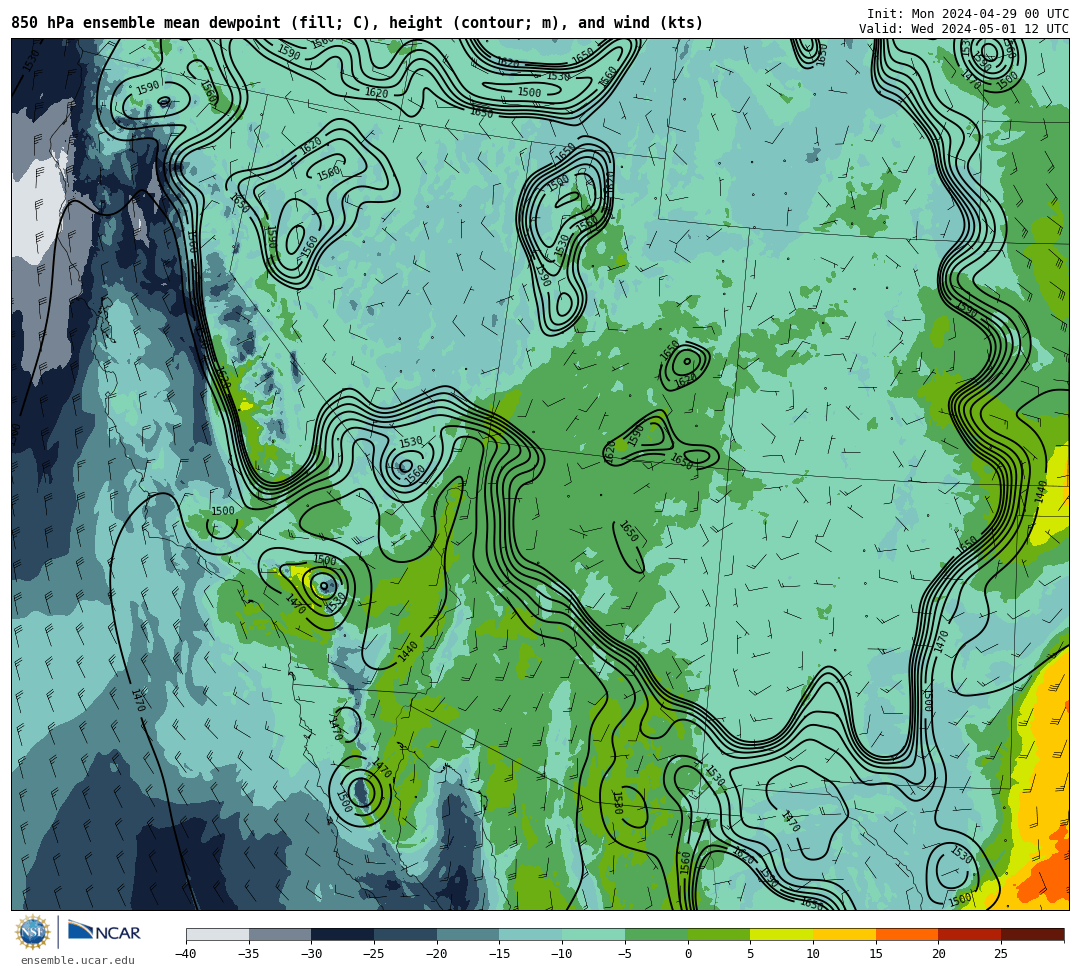Click the NCAR logo
This screenshot has width=1080, height=973.
tap(104, 932)
